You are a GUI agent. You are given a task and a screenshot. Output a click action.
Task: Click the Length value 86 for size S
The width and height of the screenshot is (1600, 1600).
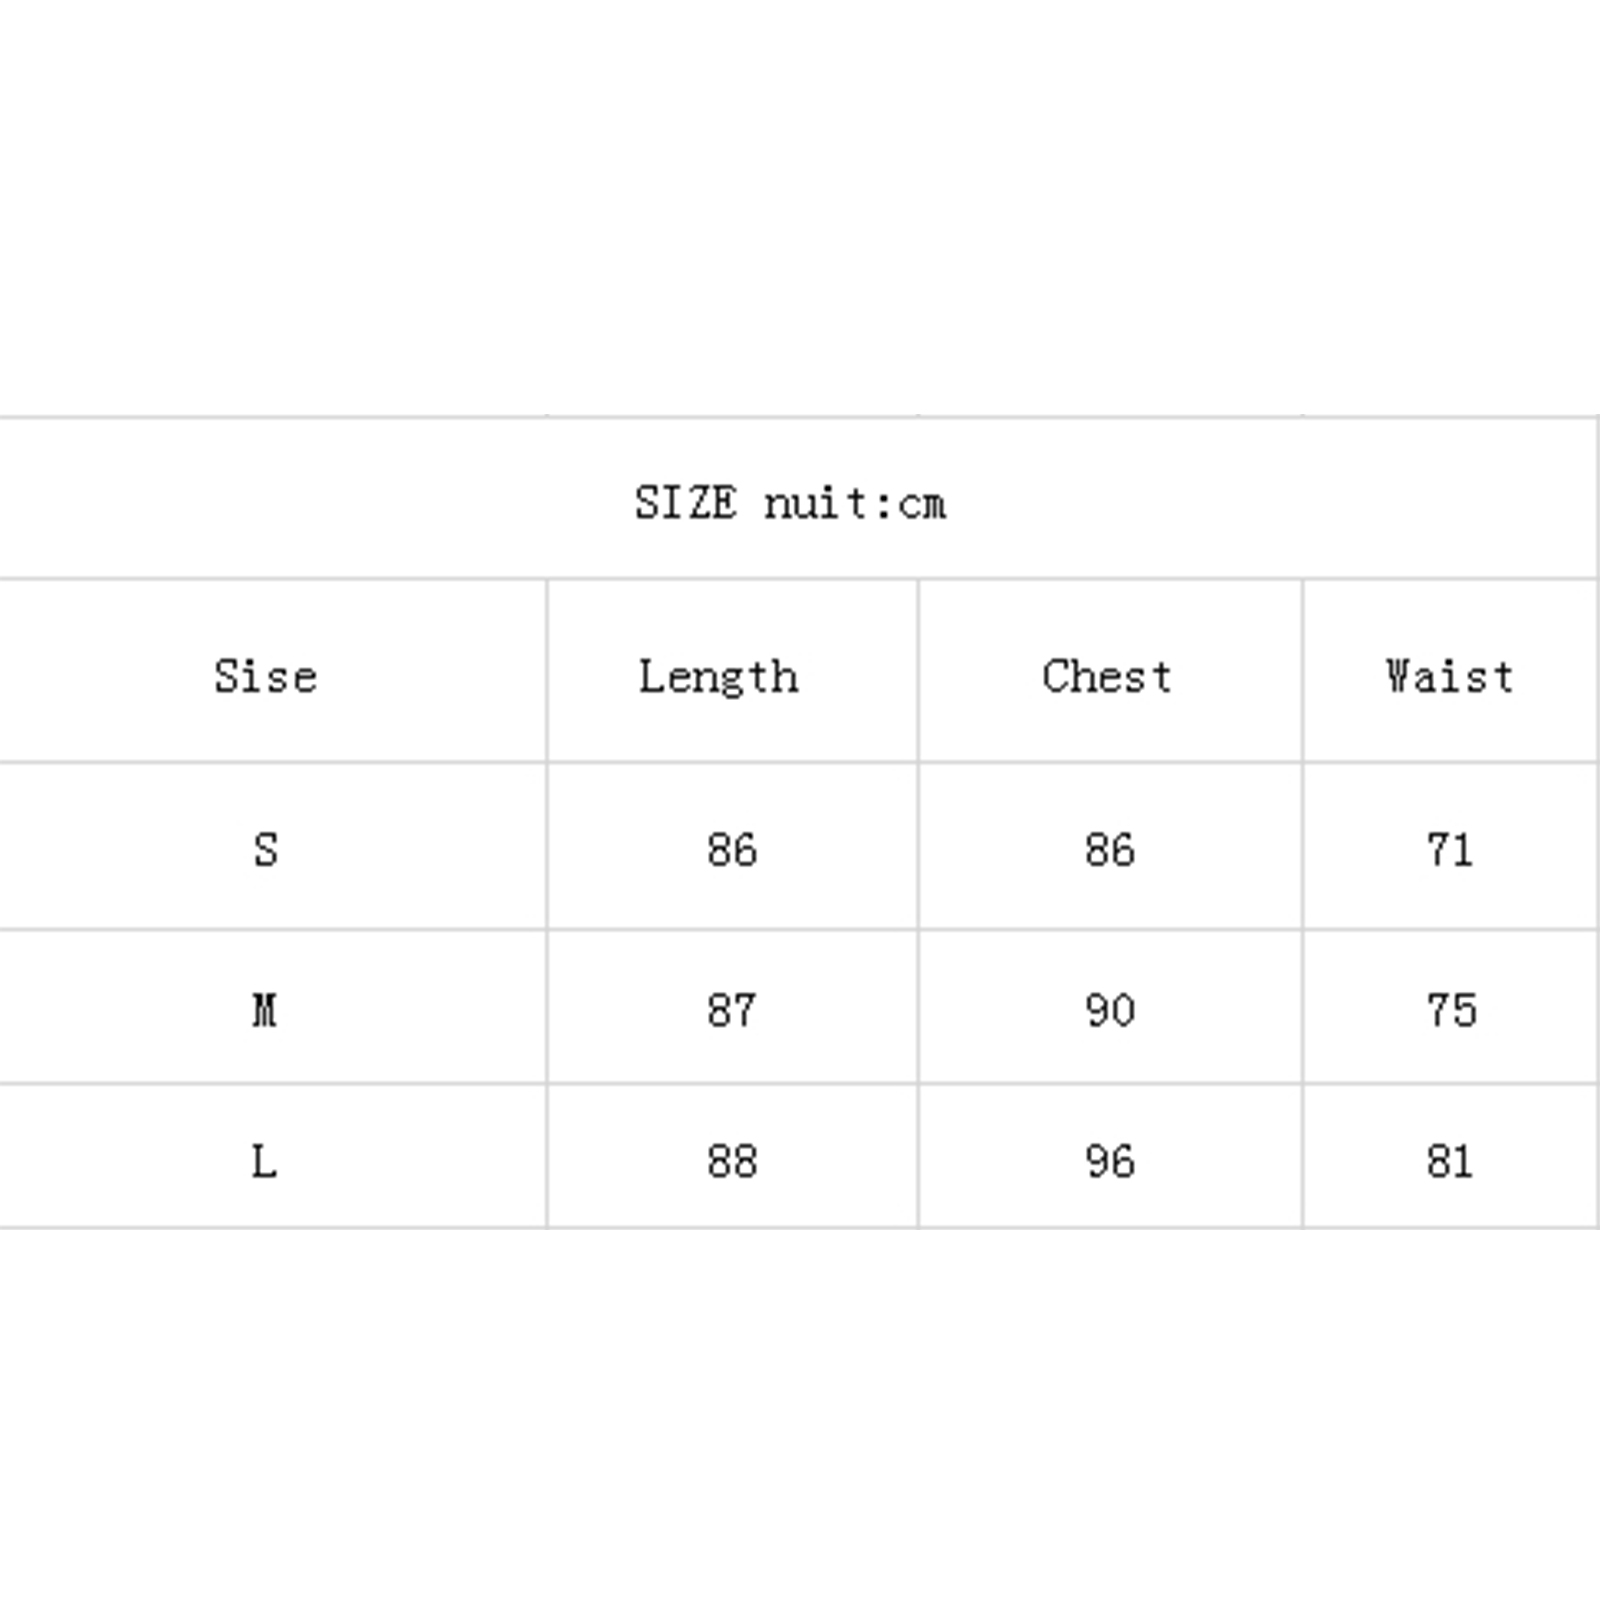(x=732, y=850)
